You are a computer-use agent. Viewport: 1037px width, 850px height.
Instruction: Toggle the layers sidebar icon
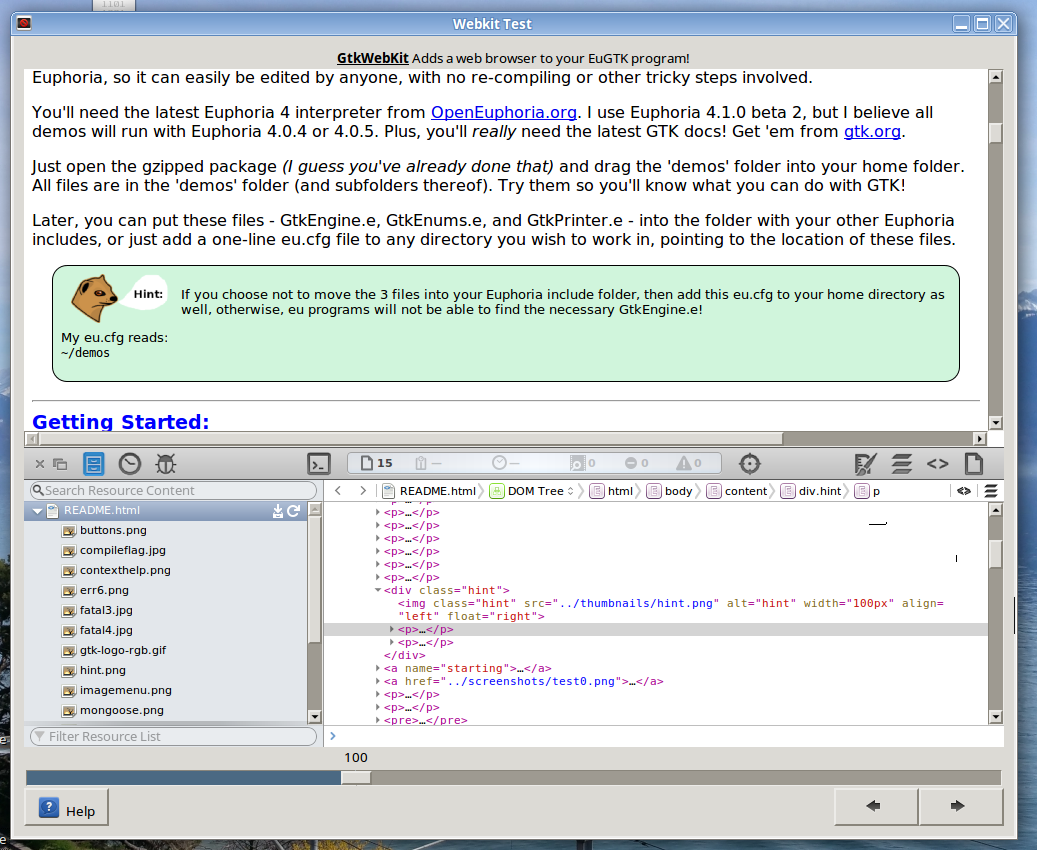(x=901, y=463)
